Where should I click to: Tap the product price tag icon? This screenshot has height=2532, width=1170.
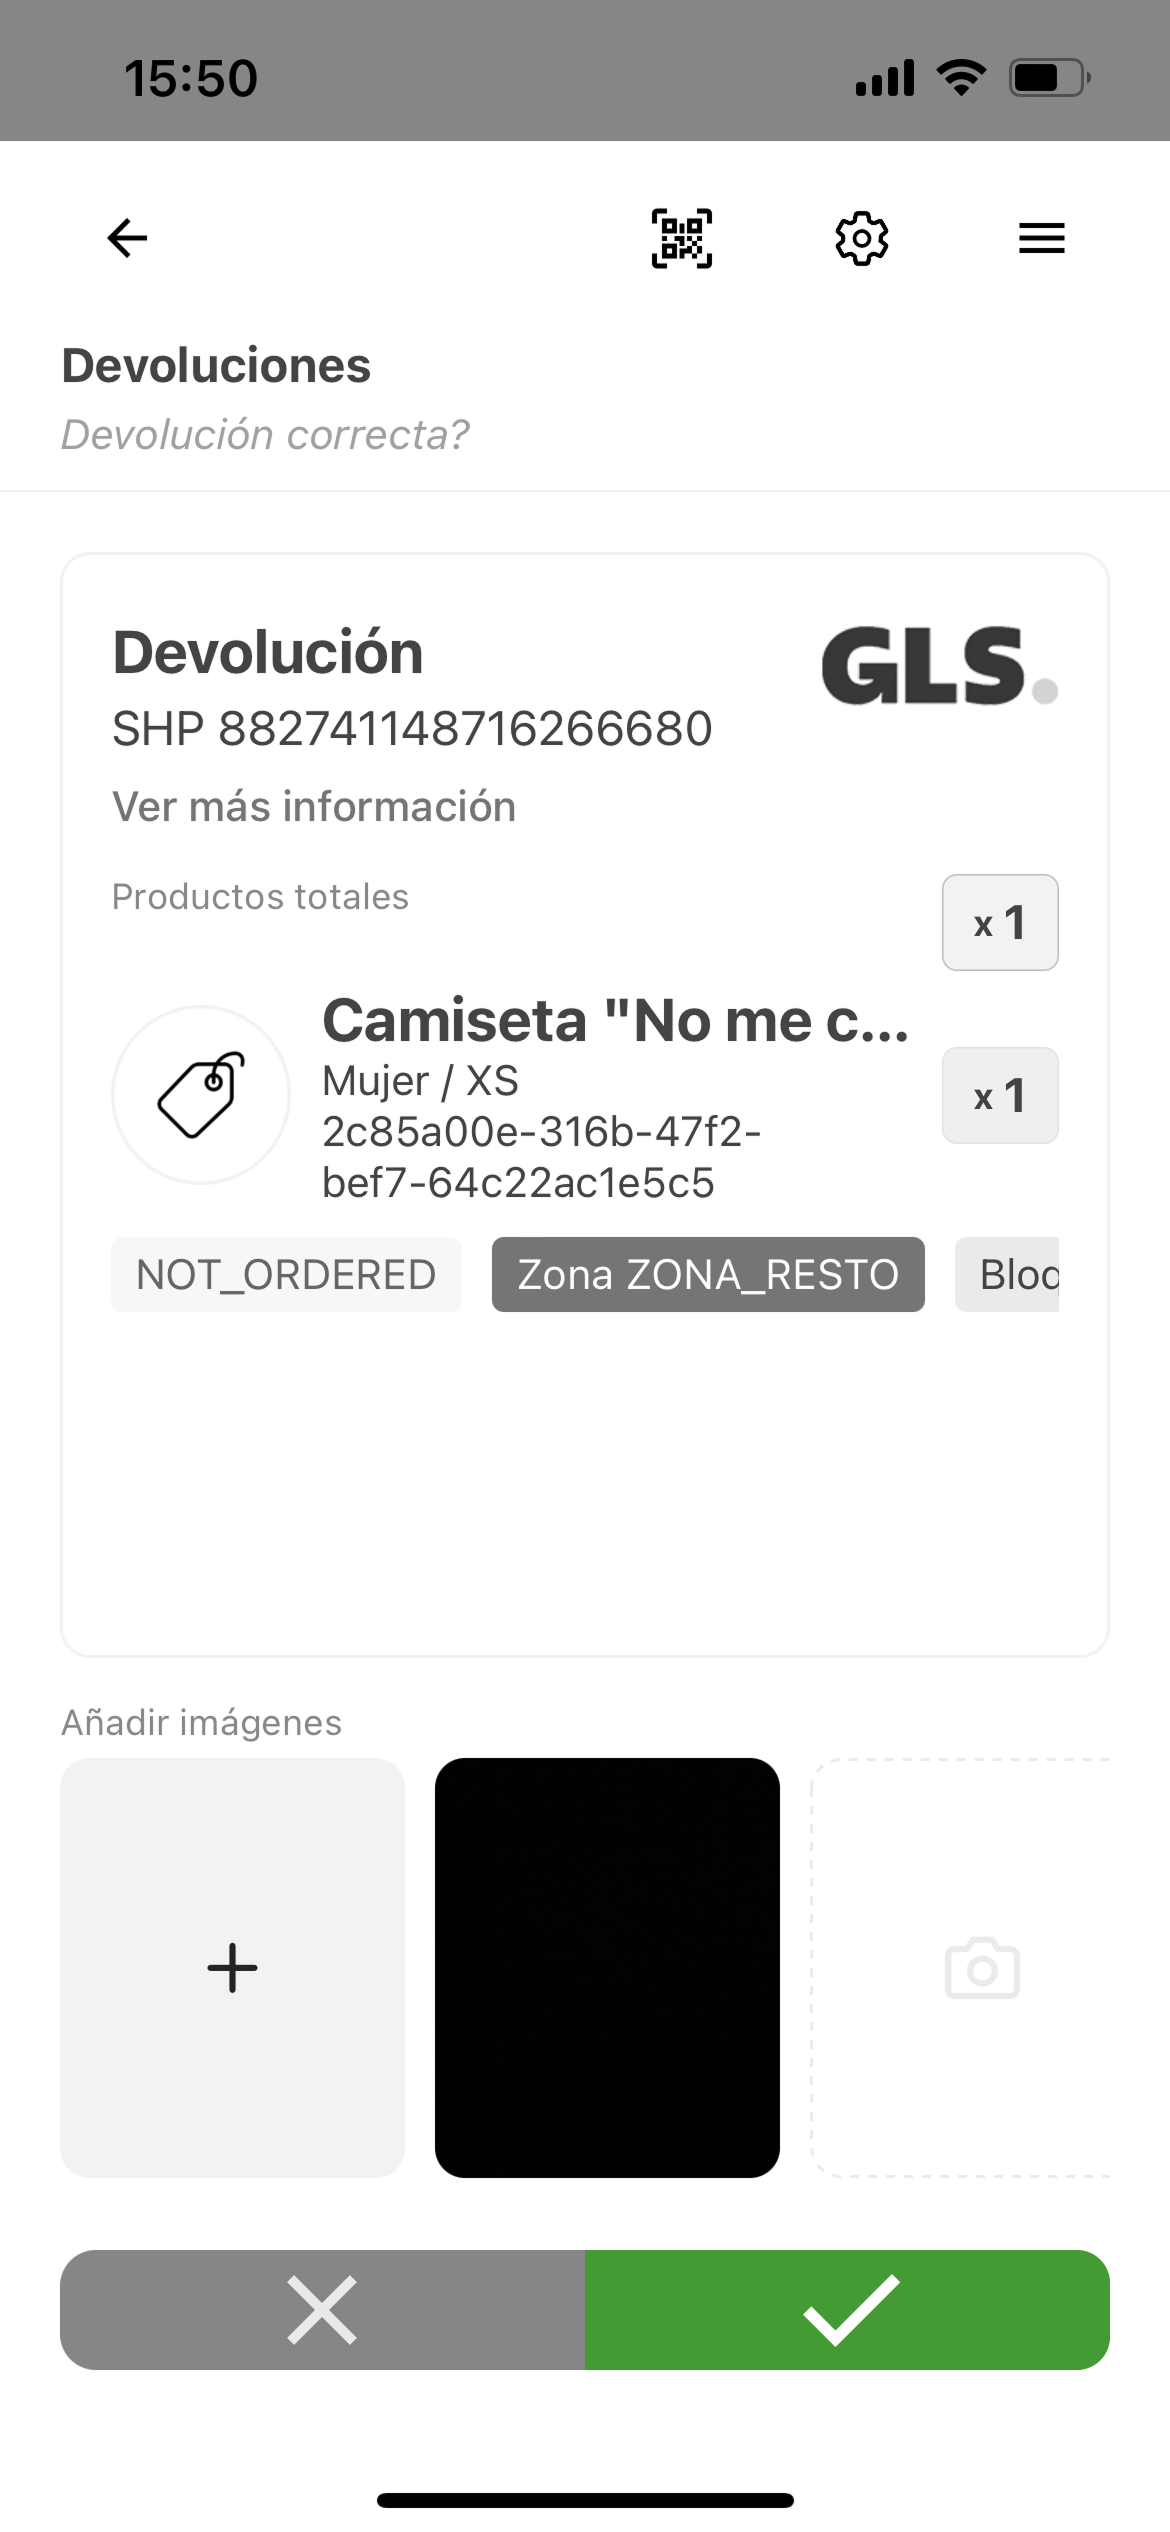(x=201, y=1095)
